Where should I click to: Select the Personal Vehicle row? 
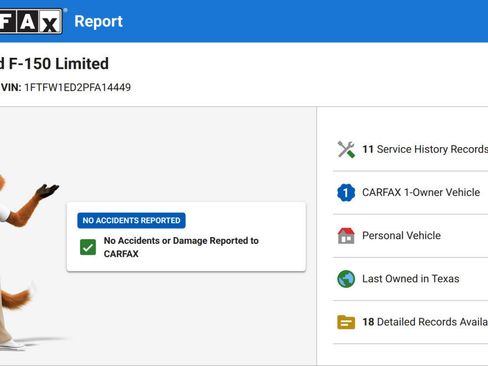pyautogui.click(x=411, y=236)
